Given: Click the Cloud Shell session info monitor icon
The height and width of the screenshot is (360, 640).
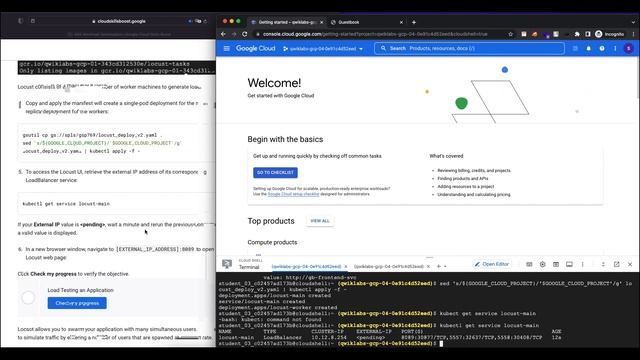Looking at the screenshot, I should (x=569, y=264).
